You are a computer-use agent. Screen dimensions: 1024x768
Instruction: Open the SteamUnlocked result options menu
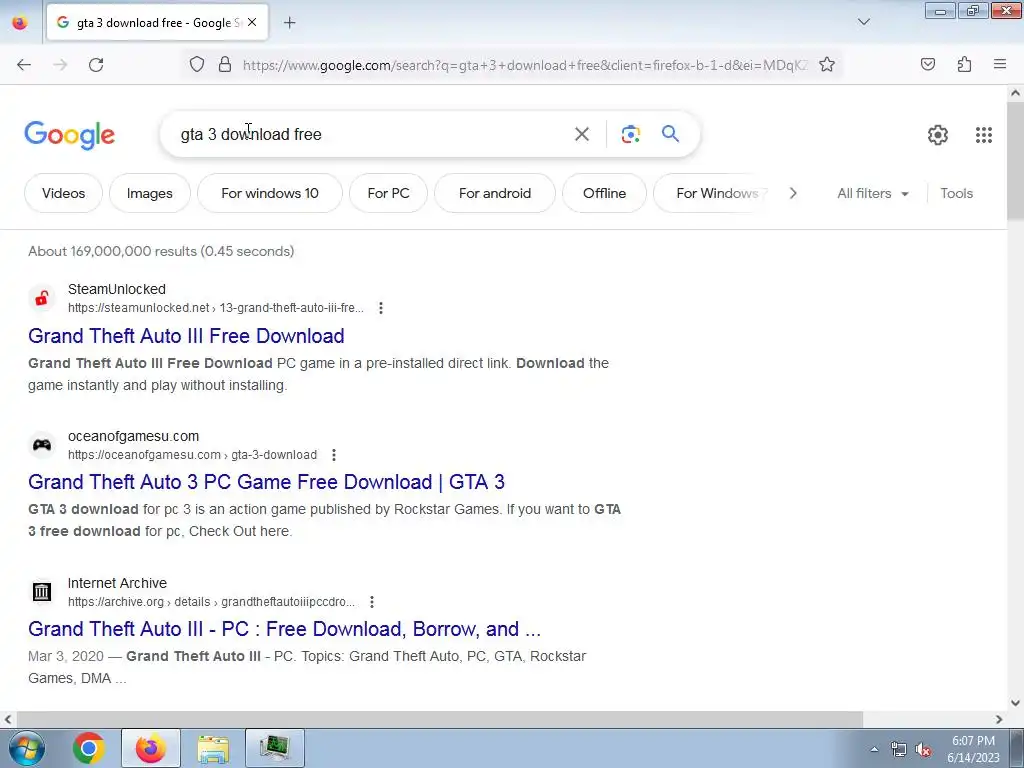[x=381, y=308]
